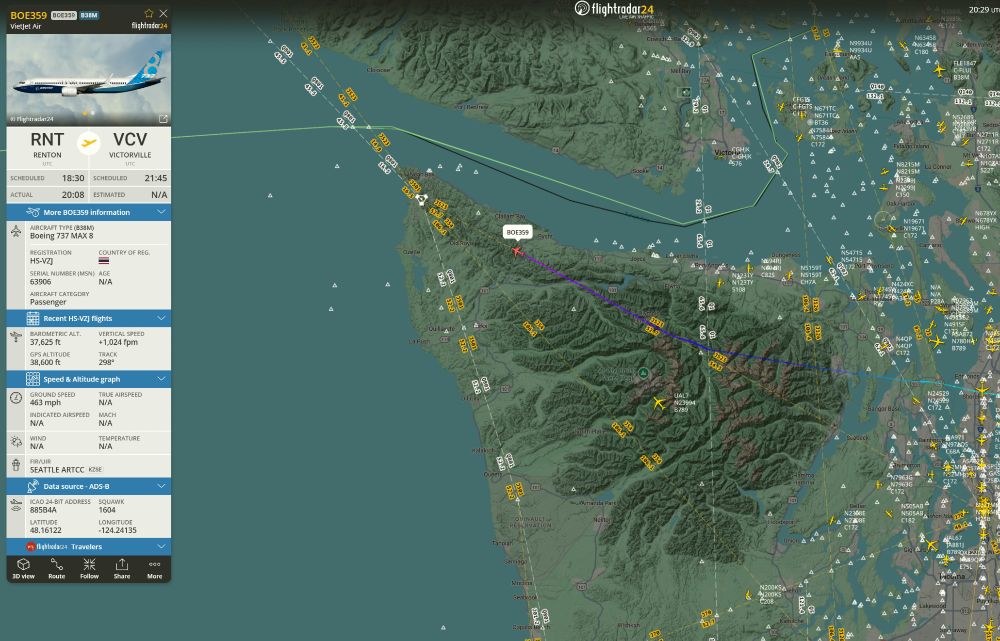Expand flightradar24 Travelers section

click(x=89, y=547)
